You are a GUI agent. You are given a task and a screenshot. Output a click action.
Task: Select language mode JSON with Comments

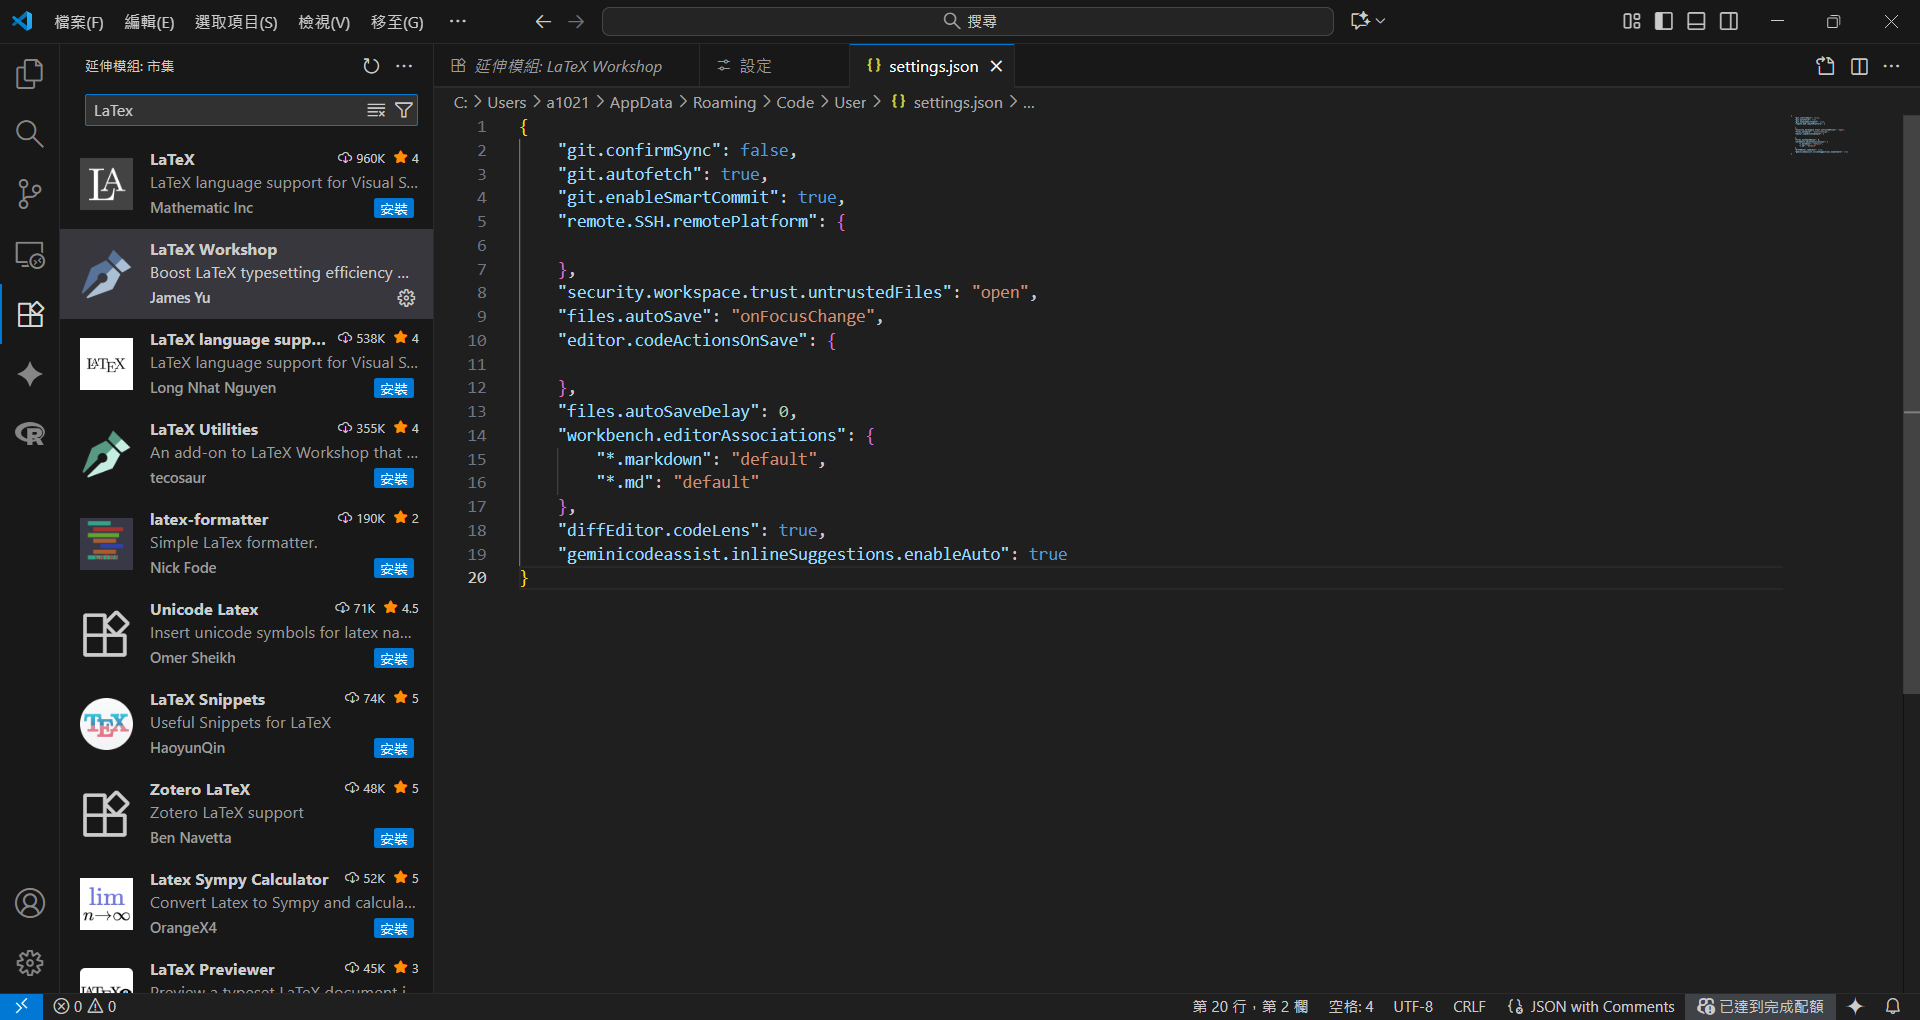(1590, 1006)
